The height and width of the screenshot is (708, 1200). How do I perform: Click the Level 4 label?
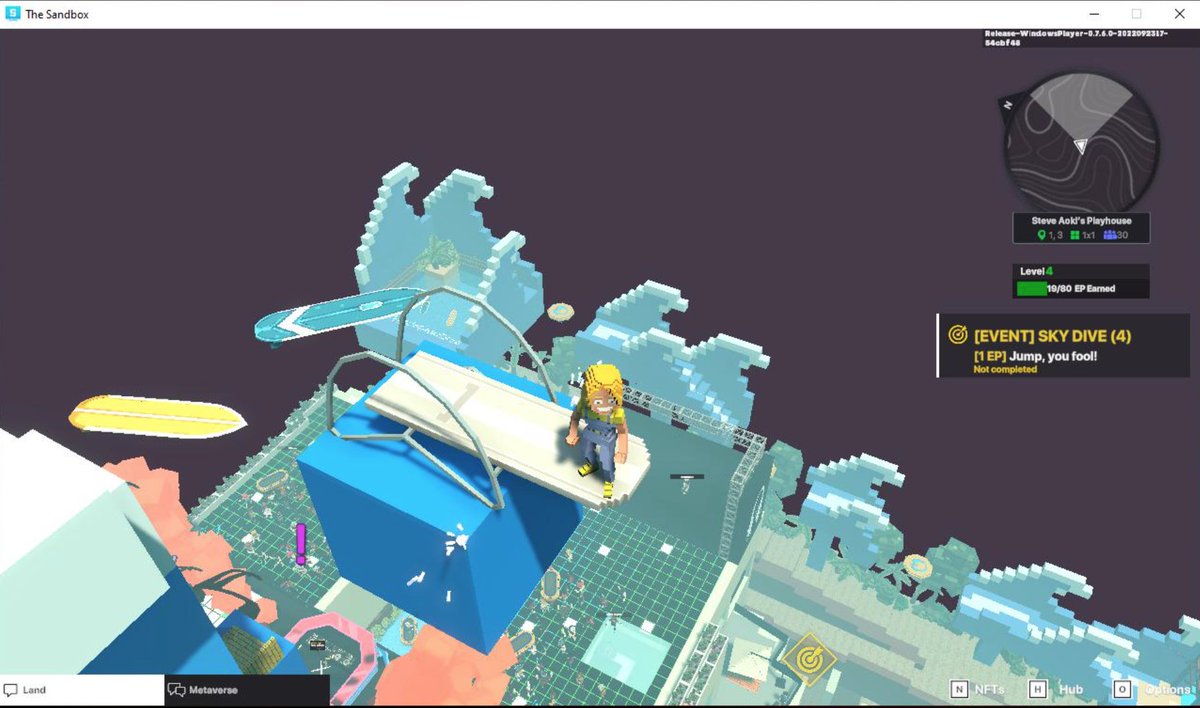click(1035, 271)
